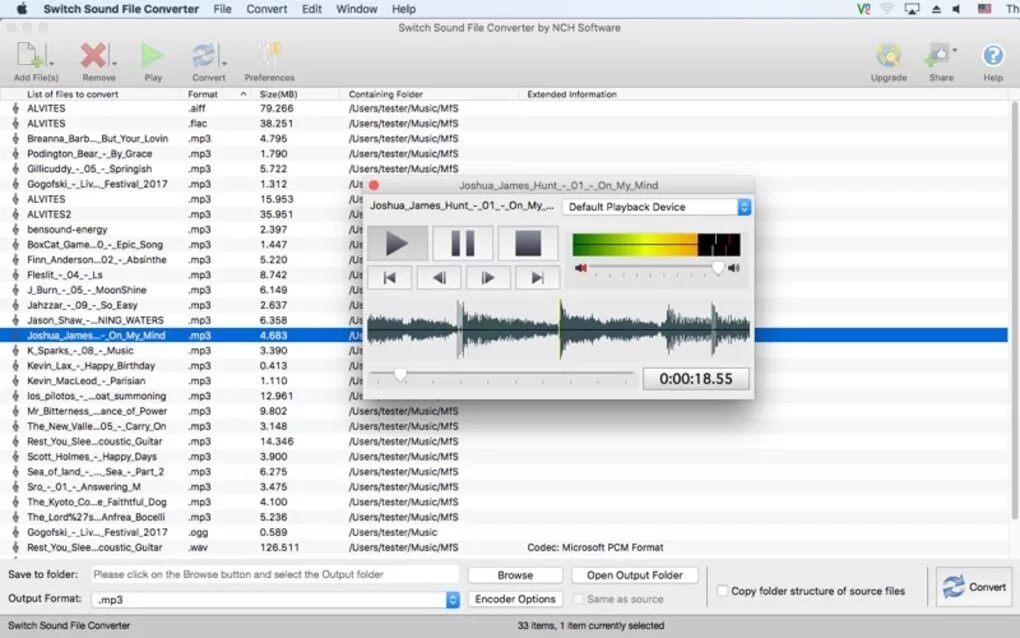Image resolution: width=1020 pixels, height=638 pixels.
Task: Click the Upgrade icon in toolbar
Action: 888,56
